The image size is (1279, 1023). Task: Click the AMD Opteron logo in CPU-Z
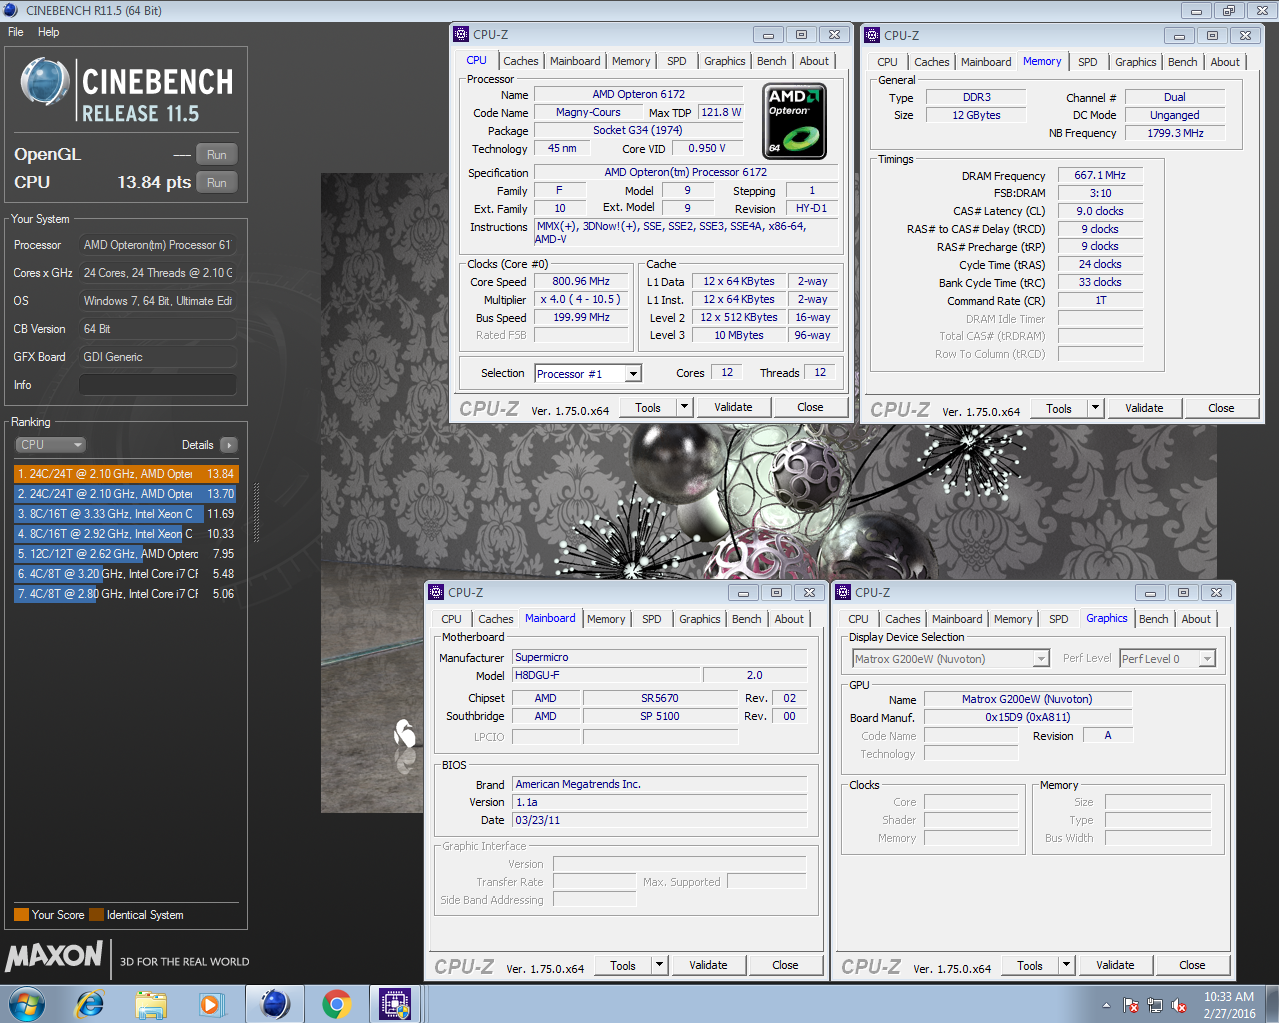[x=795, y=122]
